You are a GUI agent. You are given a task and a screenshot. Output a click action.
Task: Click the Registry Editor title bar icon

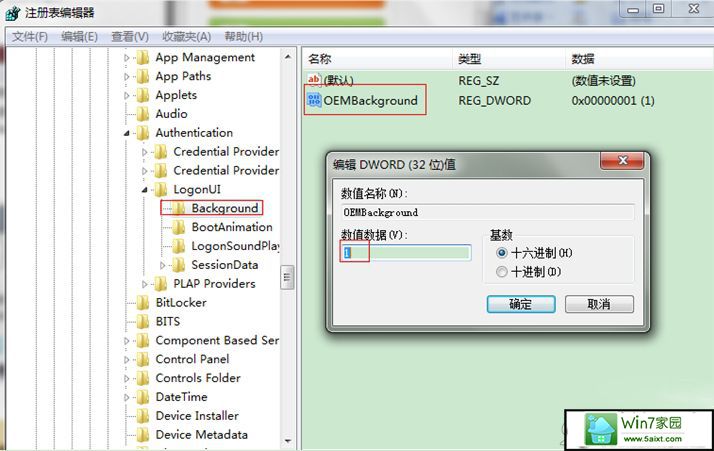click(12, 13)
